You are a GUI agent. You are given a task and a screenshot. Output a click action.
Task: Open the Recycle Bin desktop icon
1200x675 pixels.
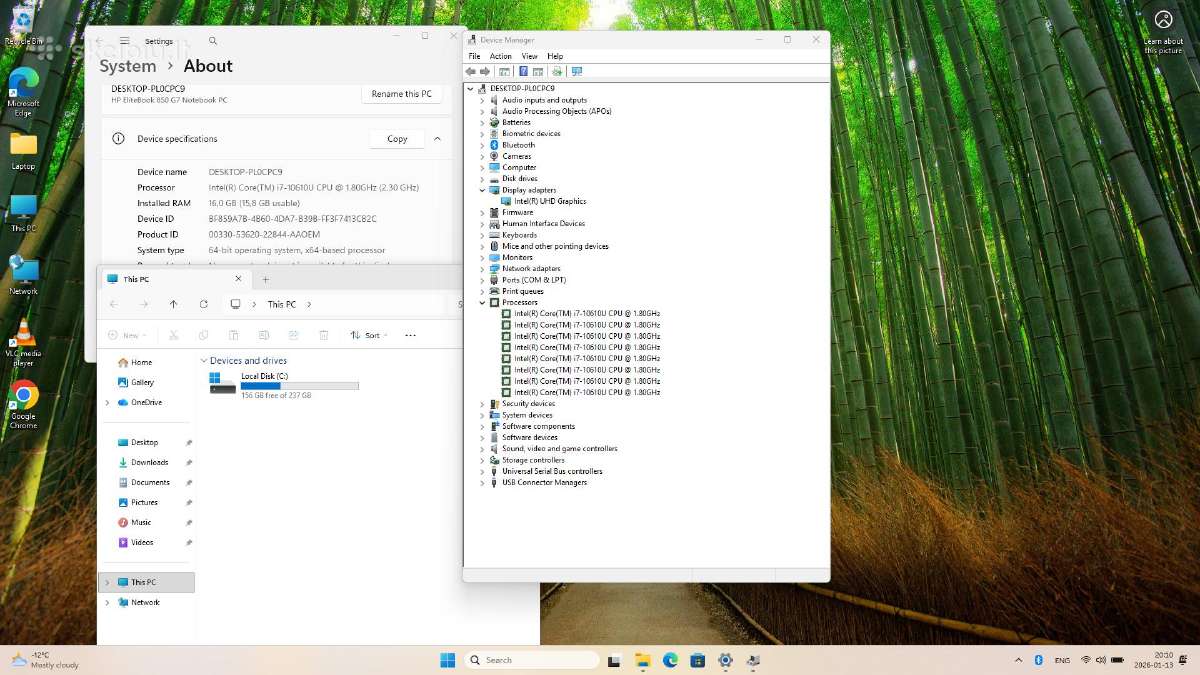(23, 27)
